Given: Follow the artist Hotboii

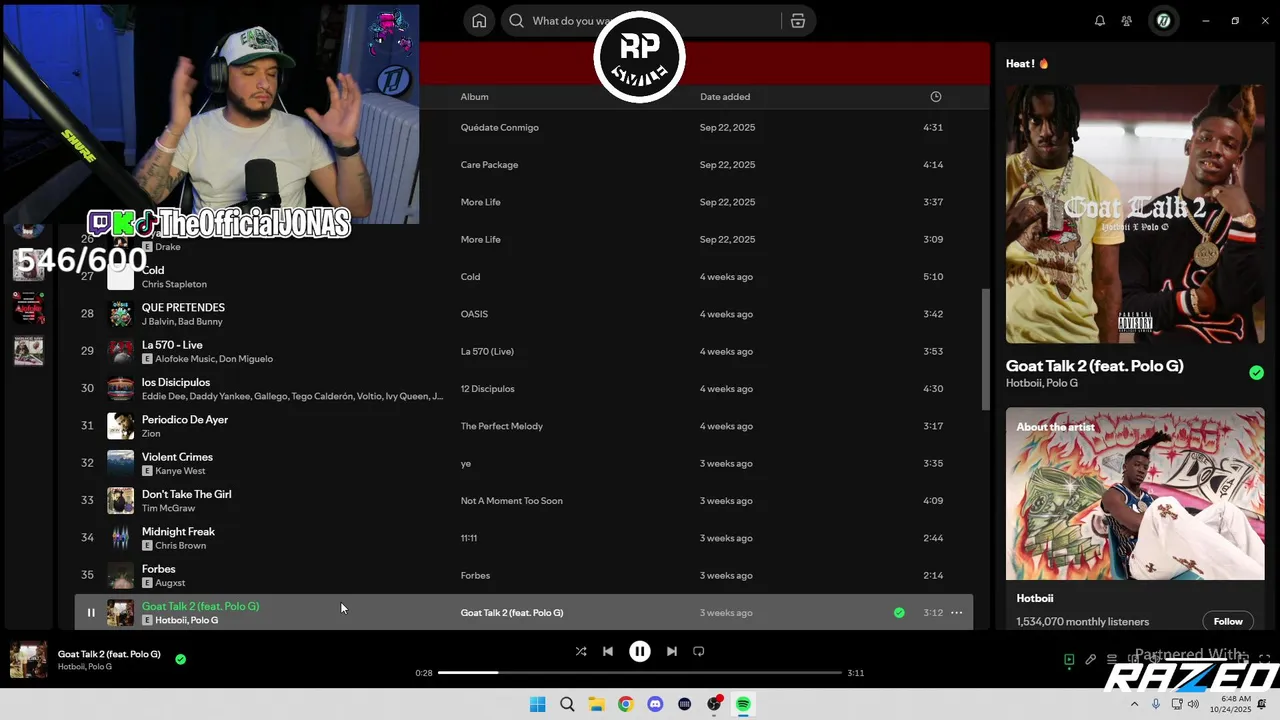Looking at the screenshot, I should coord(1228,621).
